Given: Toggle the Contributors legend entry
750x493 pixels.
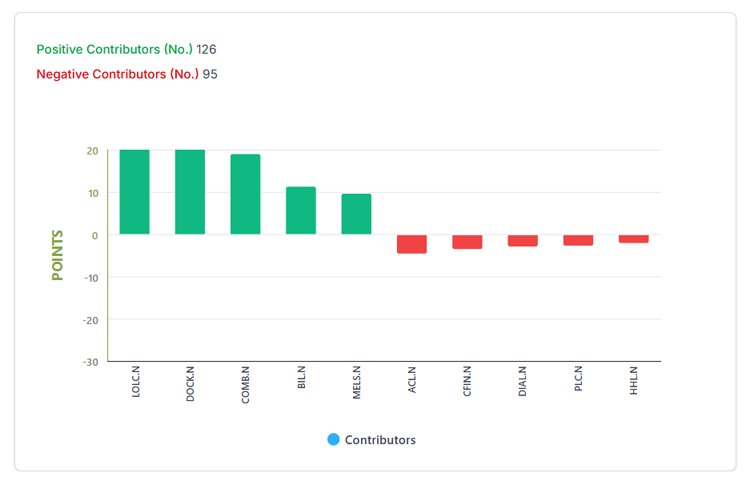Looking at the screenshot, I should (371, 439).
